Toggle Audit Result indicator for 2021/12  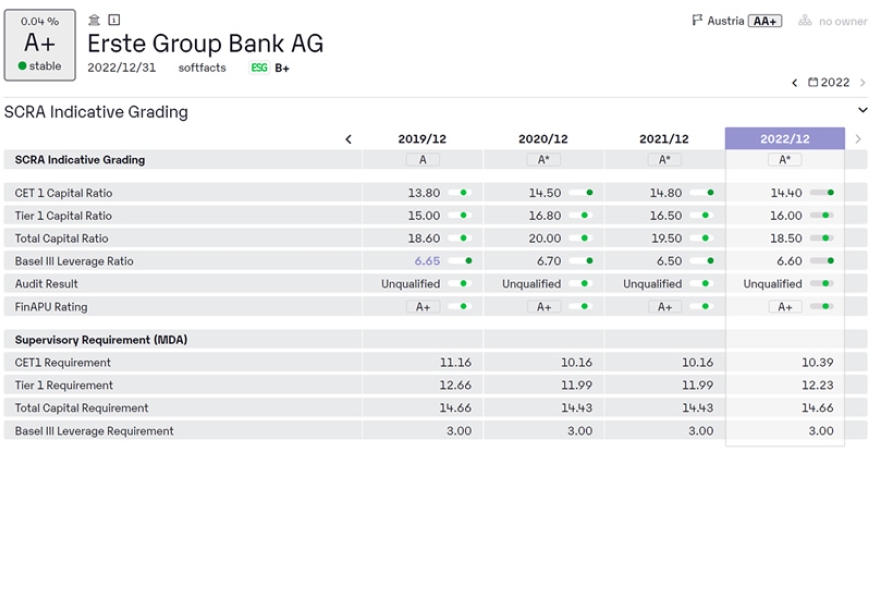(703, 284)
